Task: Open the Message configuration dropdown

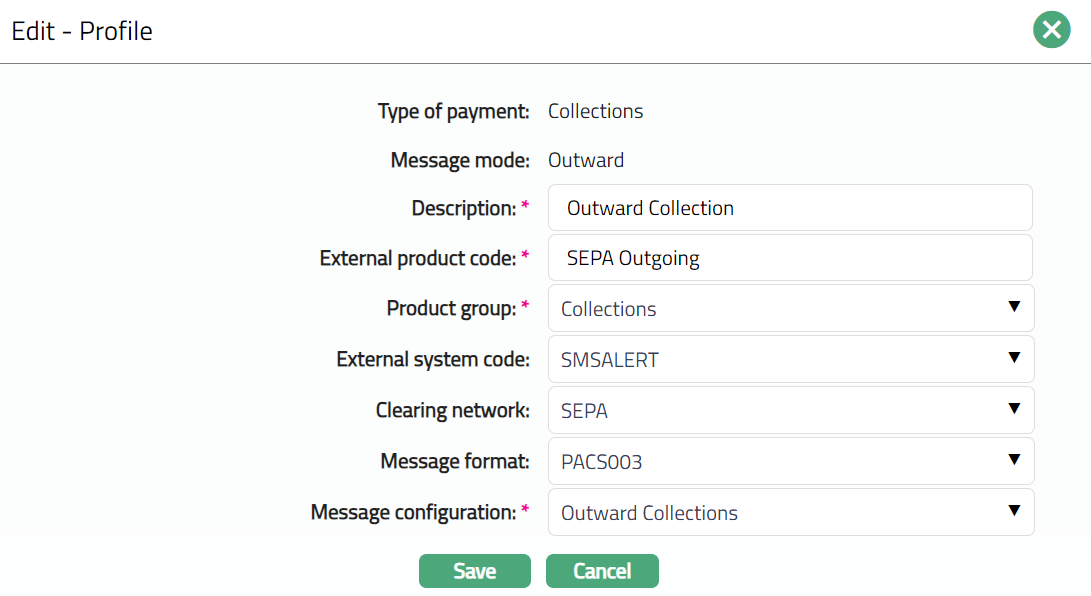Action: click(790, 513)
